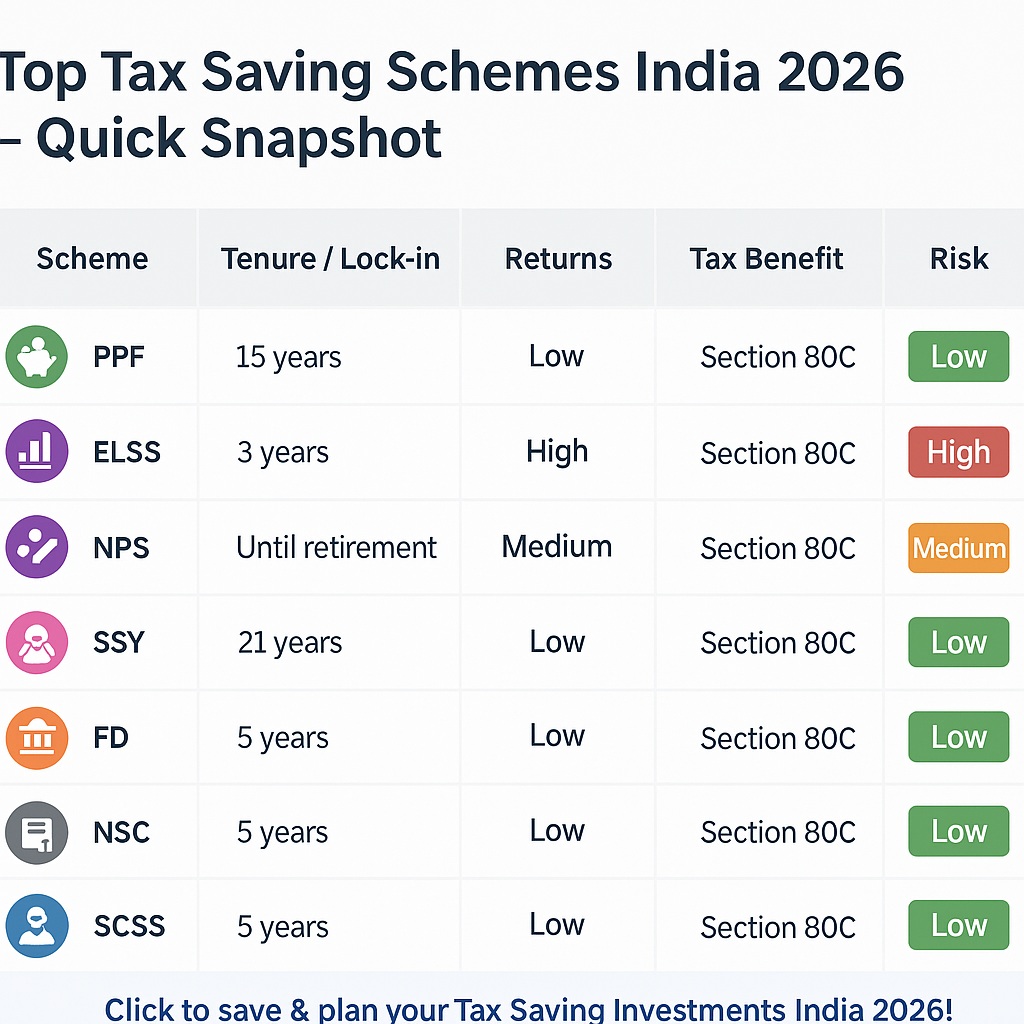Click the gray NSC certificate icon
Screen dimensions: 1024x1024
(37, 832)
